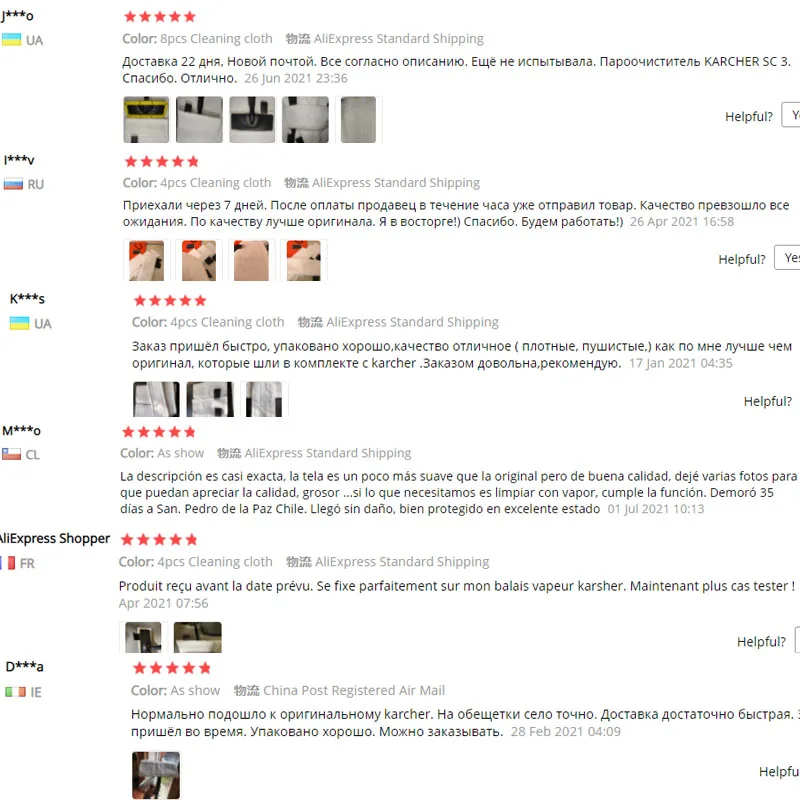Click the Russia flag icon next to I***v
This screenshot has width=800, height=800.
(x=13, y=184)
